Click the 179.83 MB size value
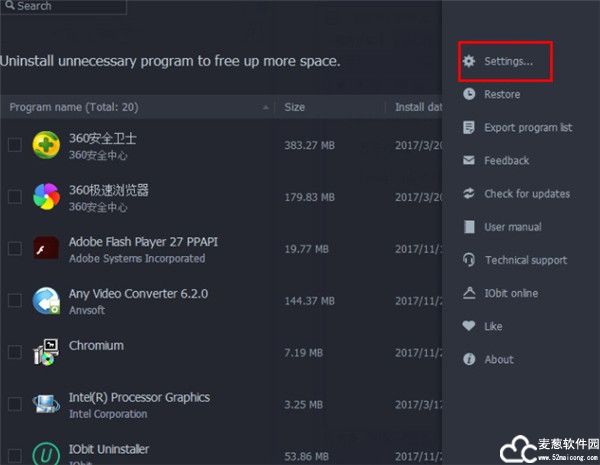The height and width of the screenshot is (465, 600). point(309,197)
